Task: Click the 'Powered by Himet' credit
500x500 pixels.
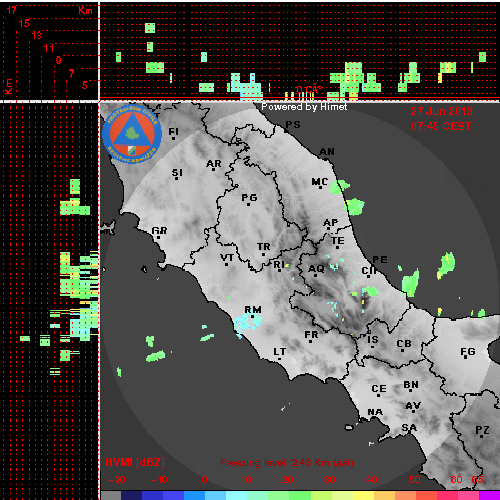Action: tap(304, 107)
